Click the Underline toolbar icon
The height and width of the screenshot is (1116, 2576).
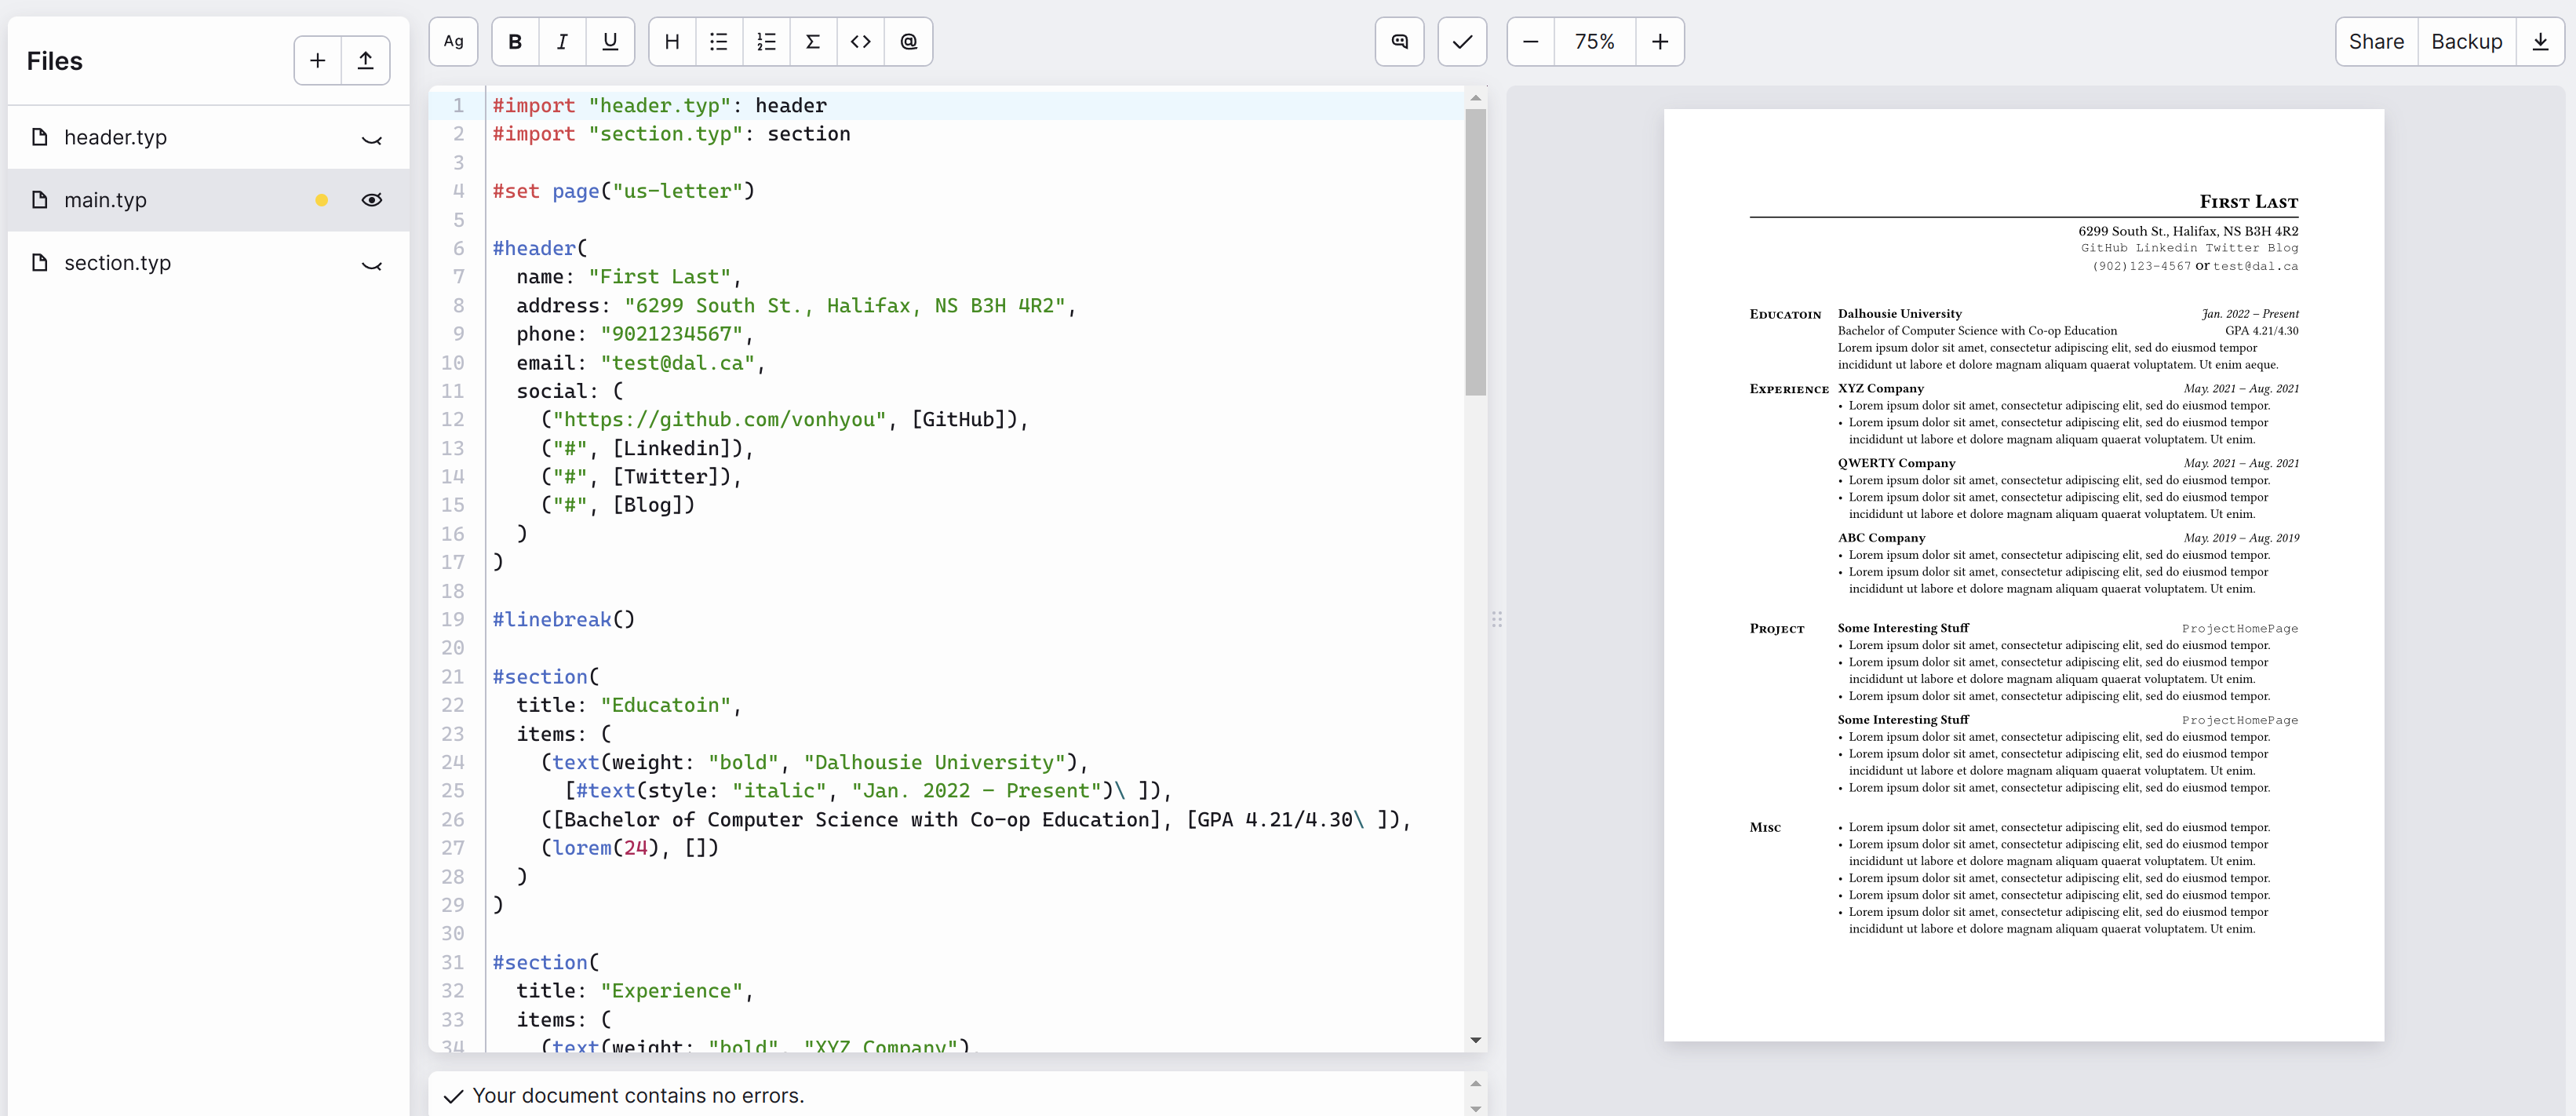610,42
